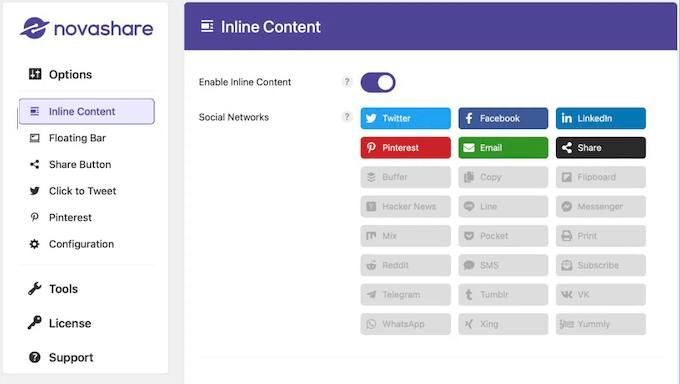Click the Inline Content header icon
The image size is (680, 384).
pyautogui.click(x=207, y=26)
